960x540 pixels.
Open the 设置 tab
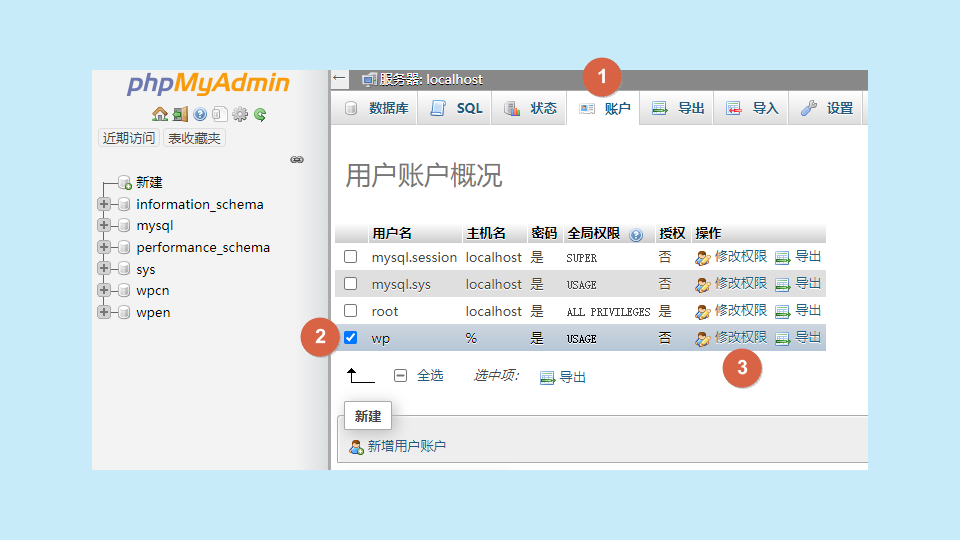coord(826,108)
